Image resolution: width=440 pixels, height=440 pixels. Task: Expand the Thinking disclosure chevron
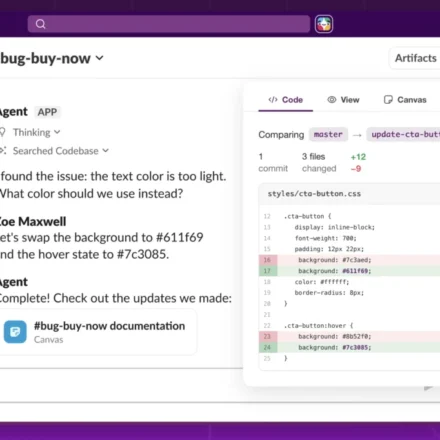pos(57,132)
